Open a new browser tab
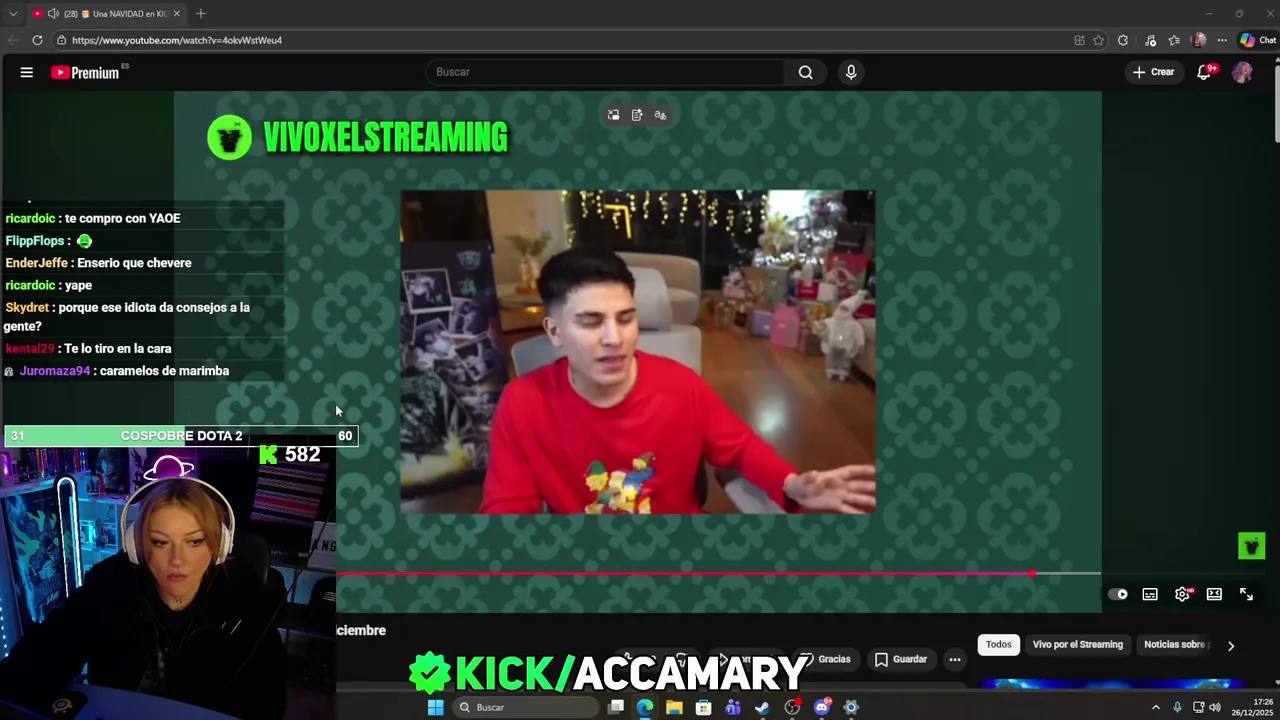Viewport: 1280px width, 720px height. pos(201,14)
